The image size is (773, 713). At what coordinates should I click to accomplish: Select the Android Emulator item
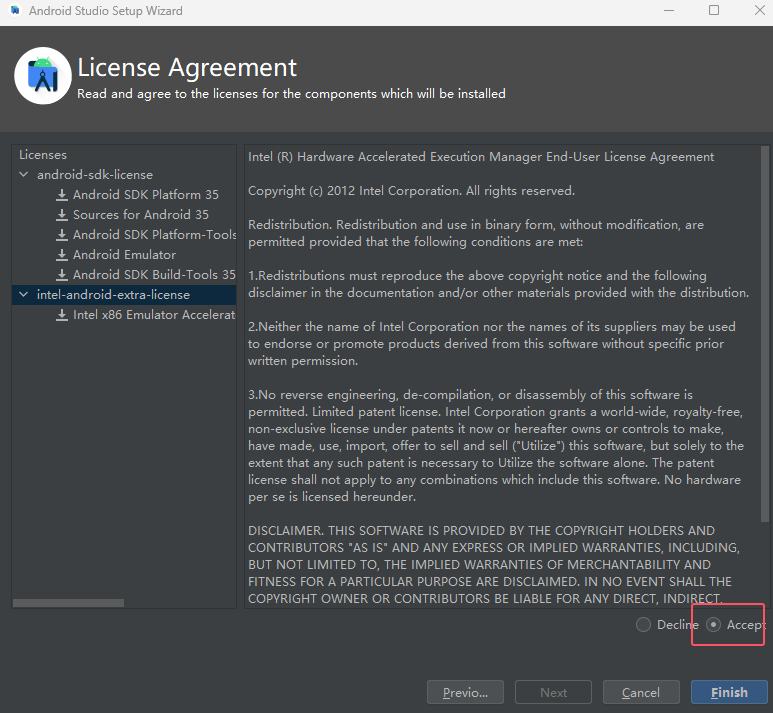[124, 255]
